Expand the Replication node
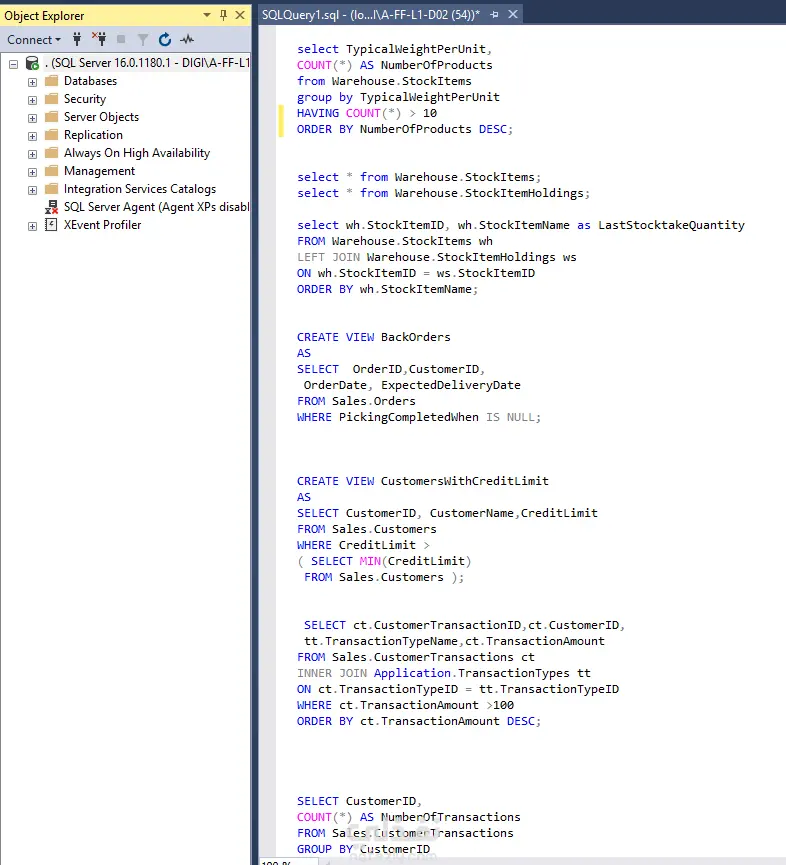The width and height of the screenshot is (786, 865). (33, 136)
